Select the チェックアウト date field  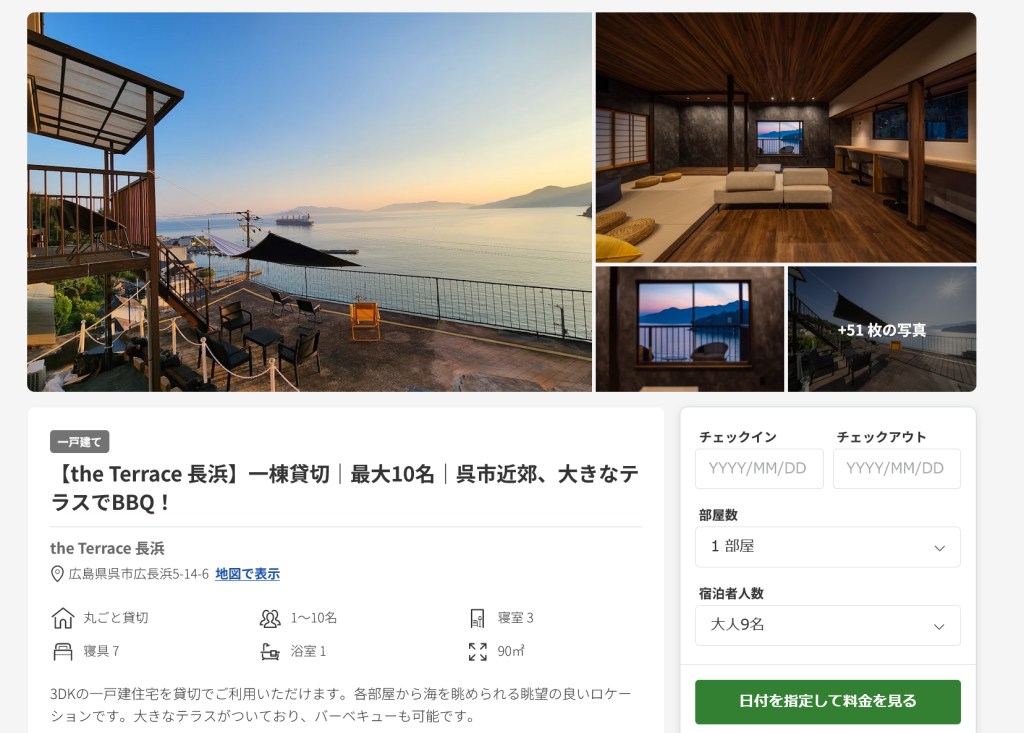(897, 468)
